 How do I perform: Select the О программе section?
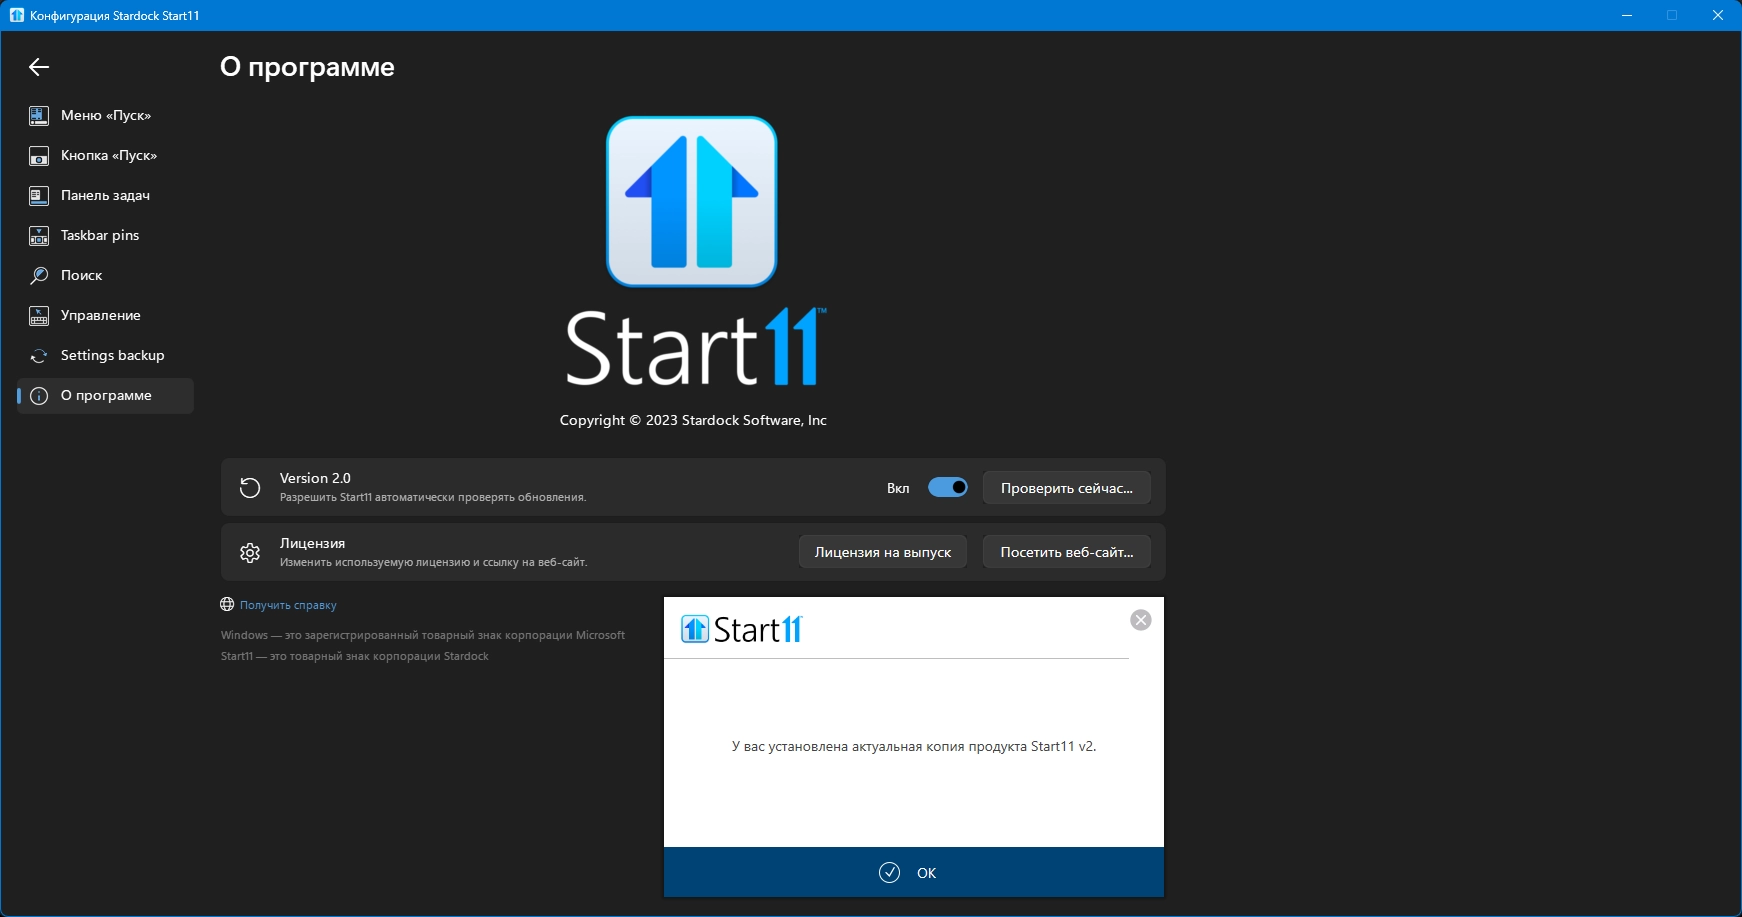click(x=106, y=396)
